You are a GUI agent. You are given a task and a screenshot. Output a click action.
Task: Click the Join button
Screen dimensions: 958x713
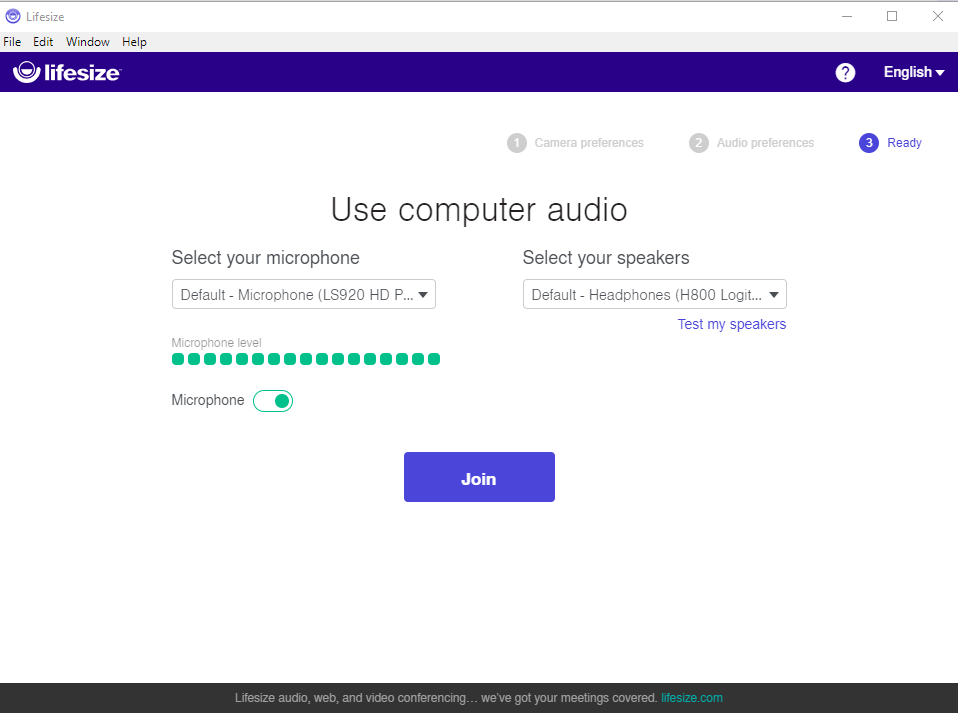coord(478,477)
